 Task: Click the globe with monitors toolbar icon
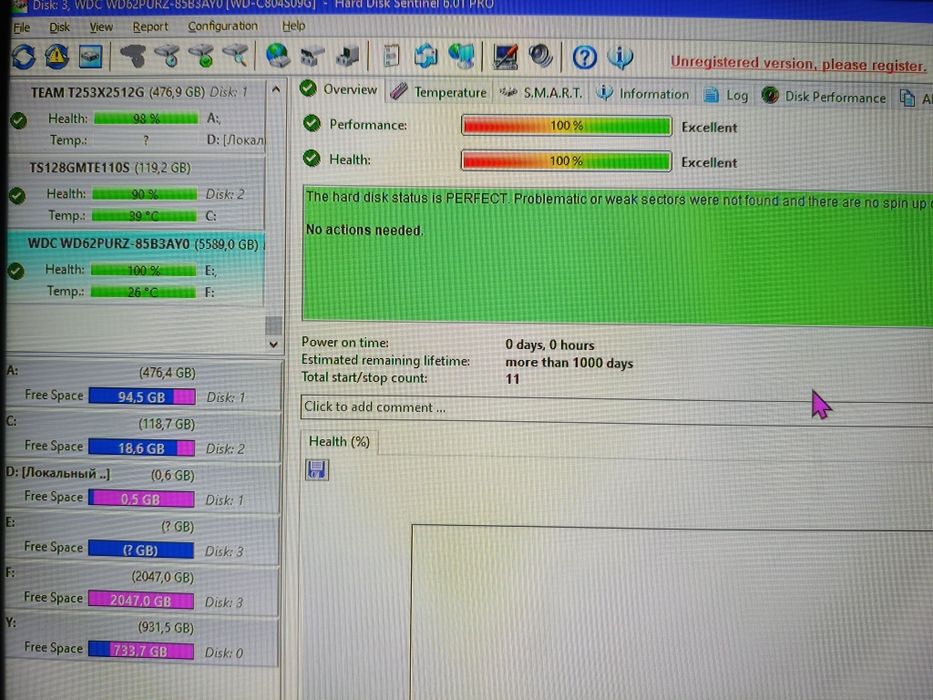(x=461, y=57)
